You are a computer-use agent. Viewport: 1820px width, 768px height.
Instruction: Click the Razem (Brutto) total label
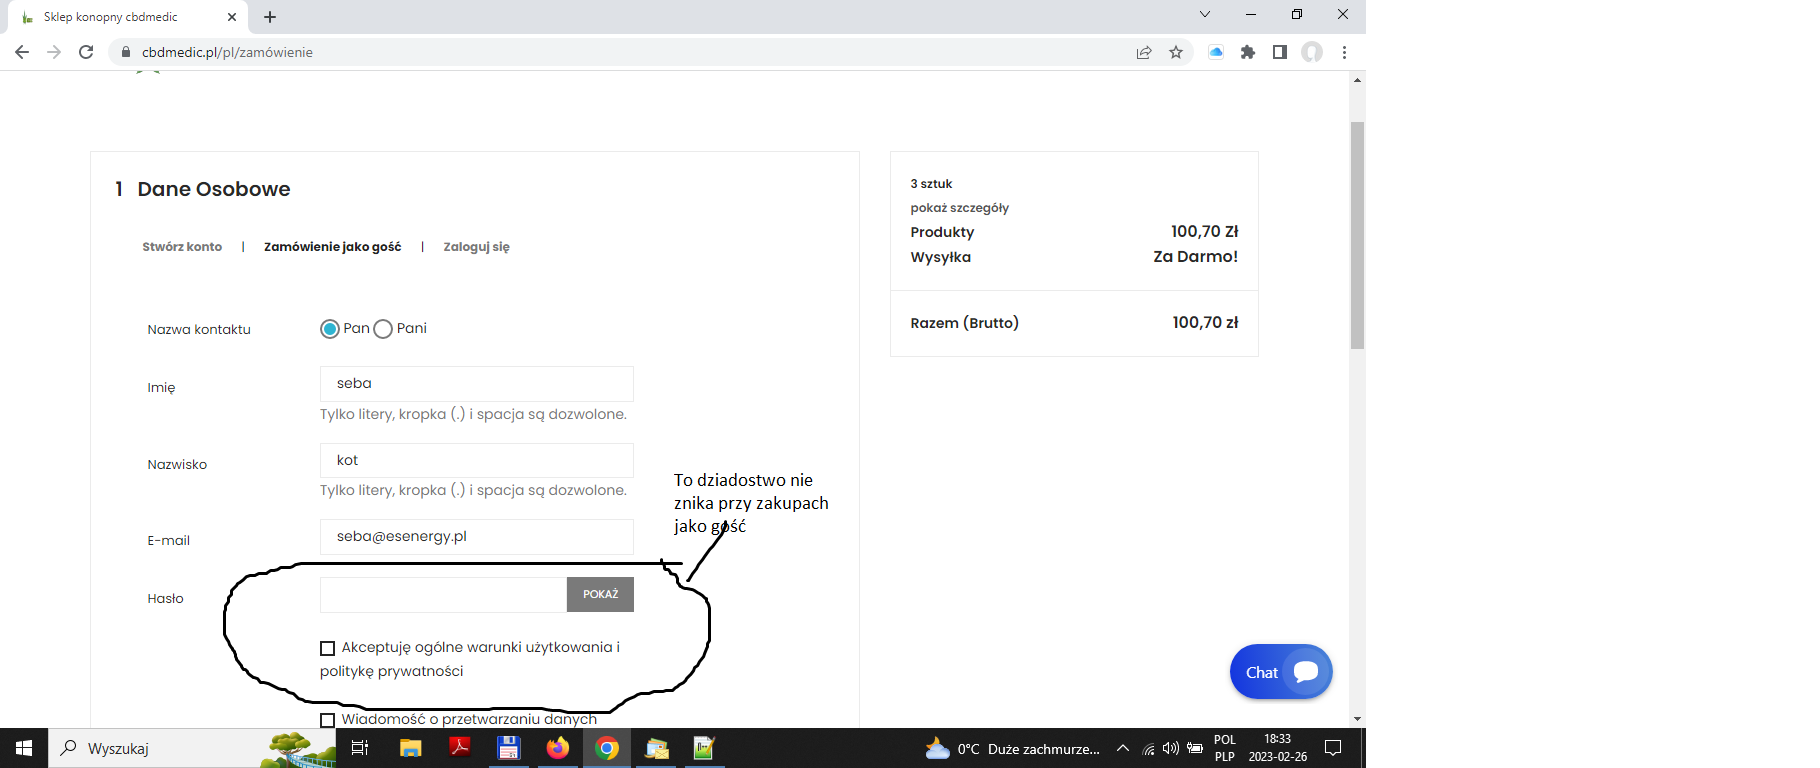(x=964, y=323)
